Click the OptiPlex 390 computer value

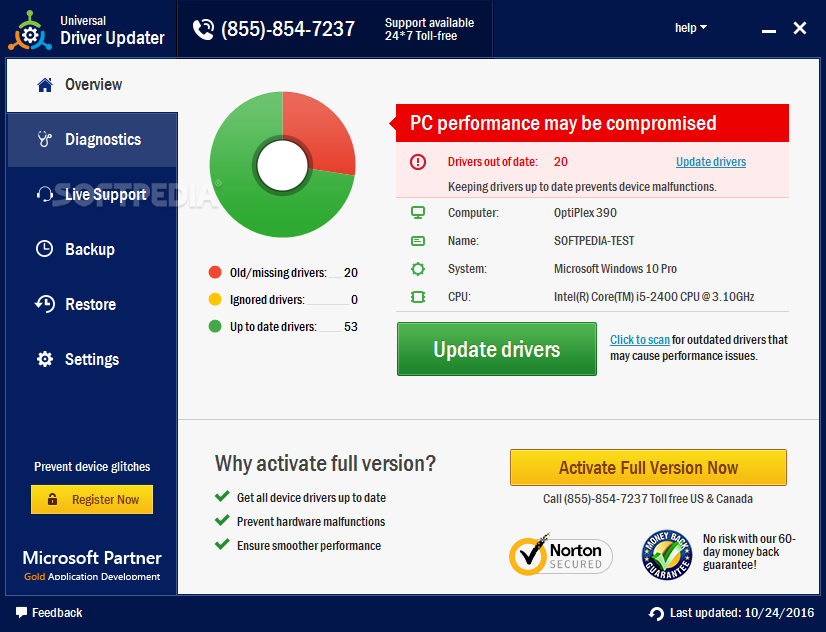click(x=585, y=213)
